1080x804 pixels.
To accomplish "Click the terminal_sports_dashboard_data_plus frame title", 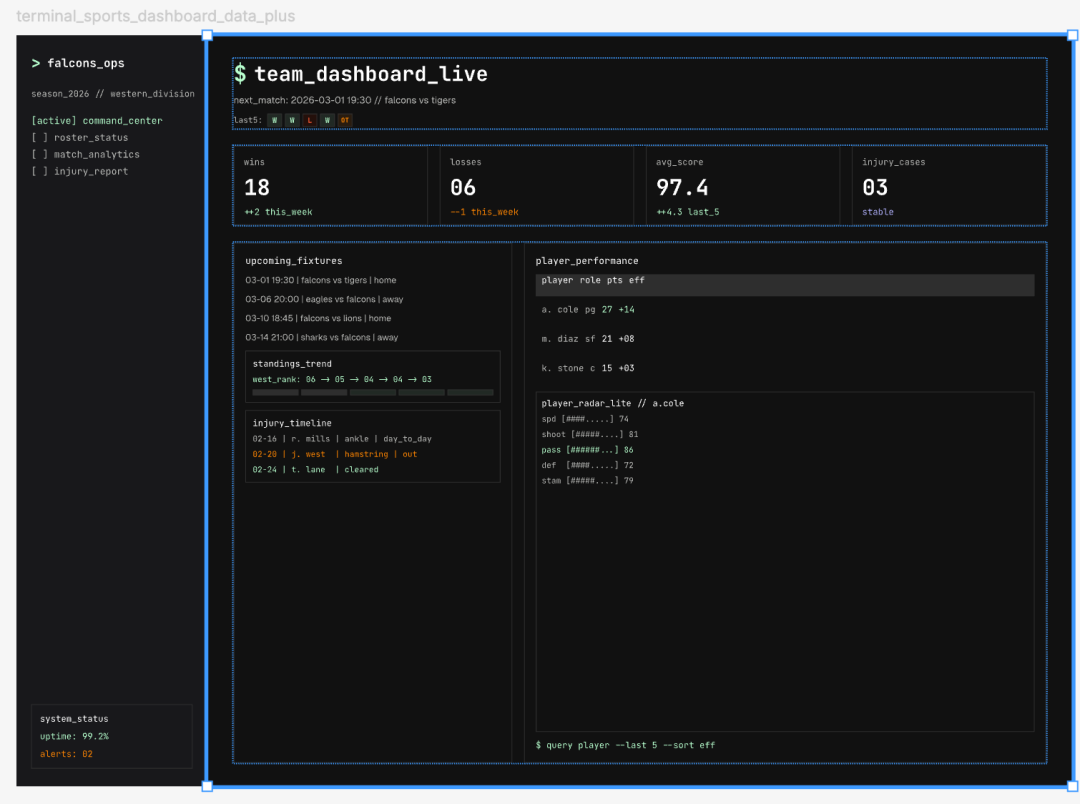I will [156, 17].
